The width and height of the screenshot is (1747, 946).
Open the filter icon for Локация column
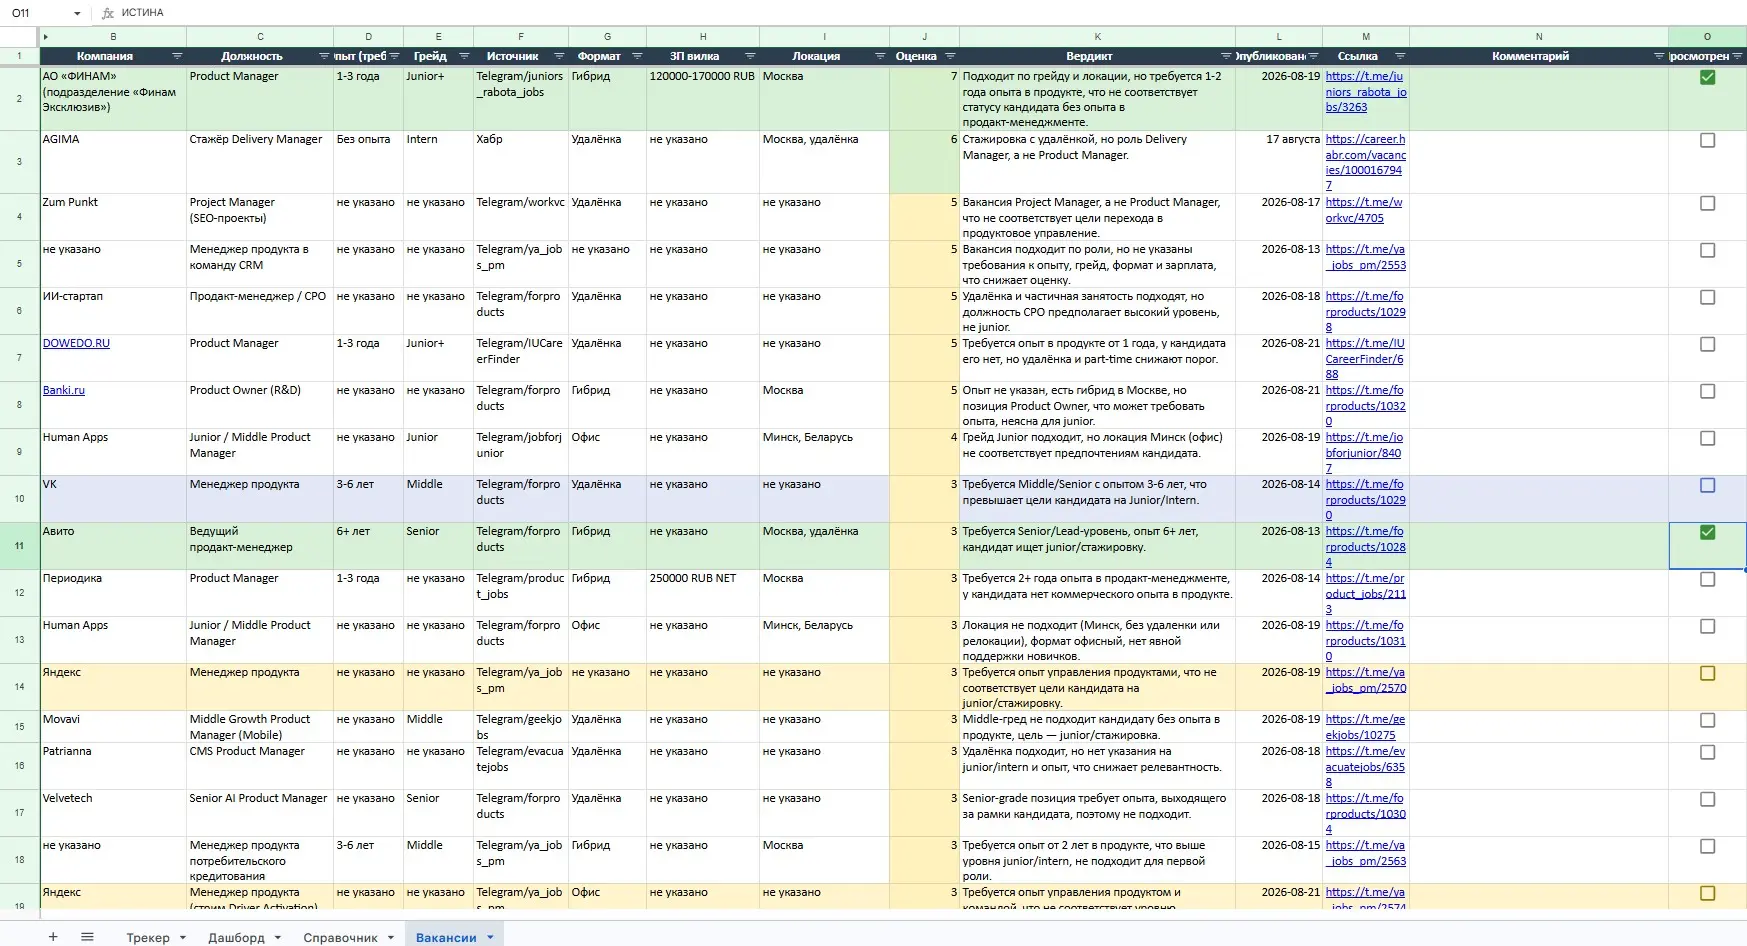pos(880,56)
